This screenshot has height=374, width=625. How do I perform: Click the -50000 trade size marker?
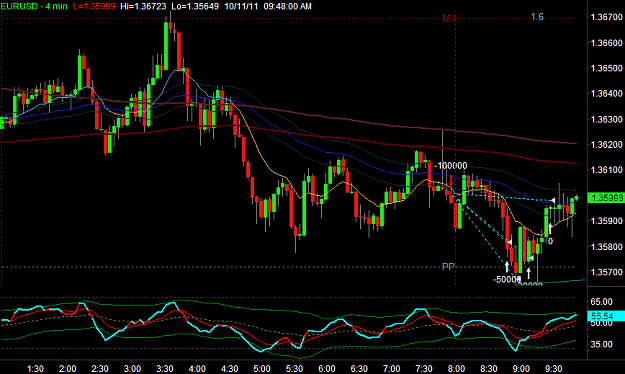click(507, 280)
